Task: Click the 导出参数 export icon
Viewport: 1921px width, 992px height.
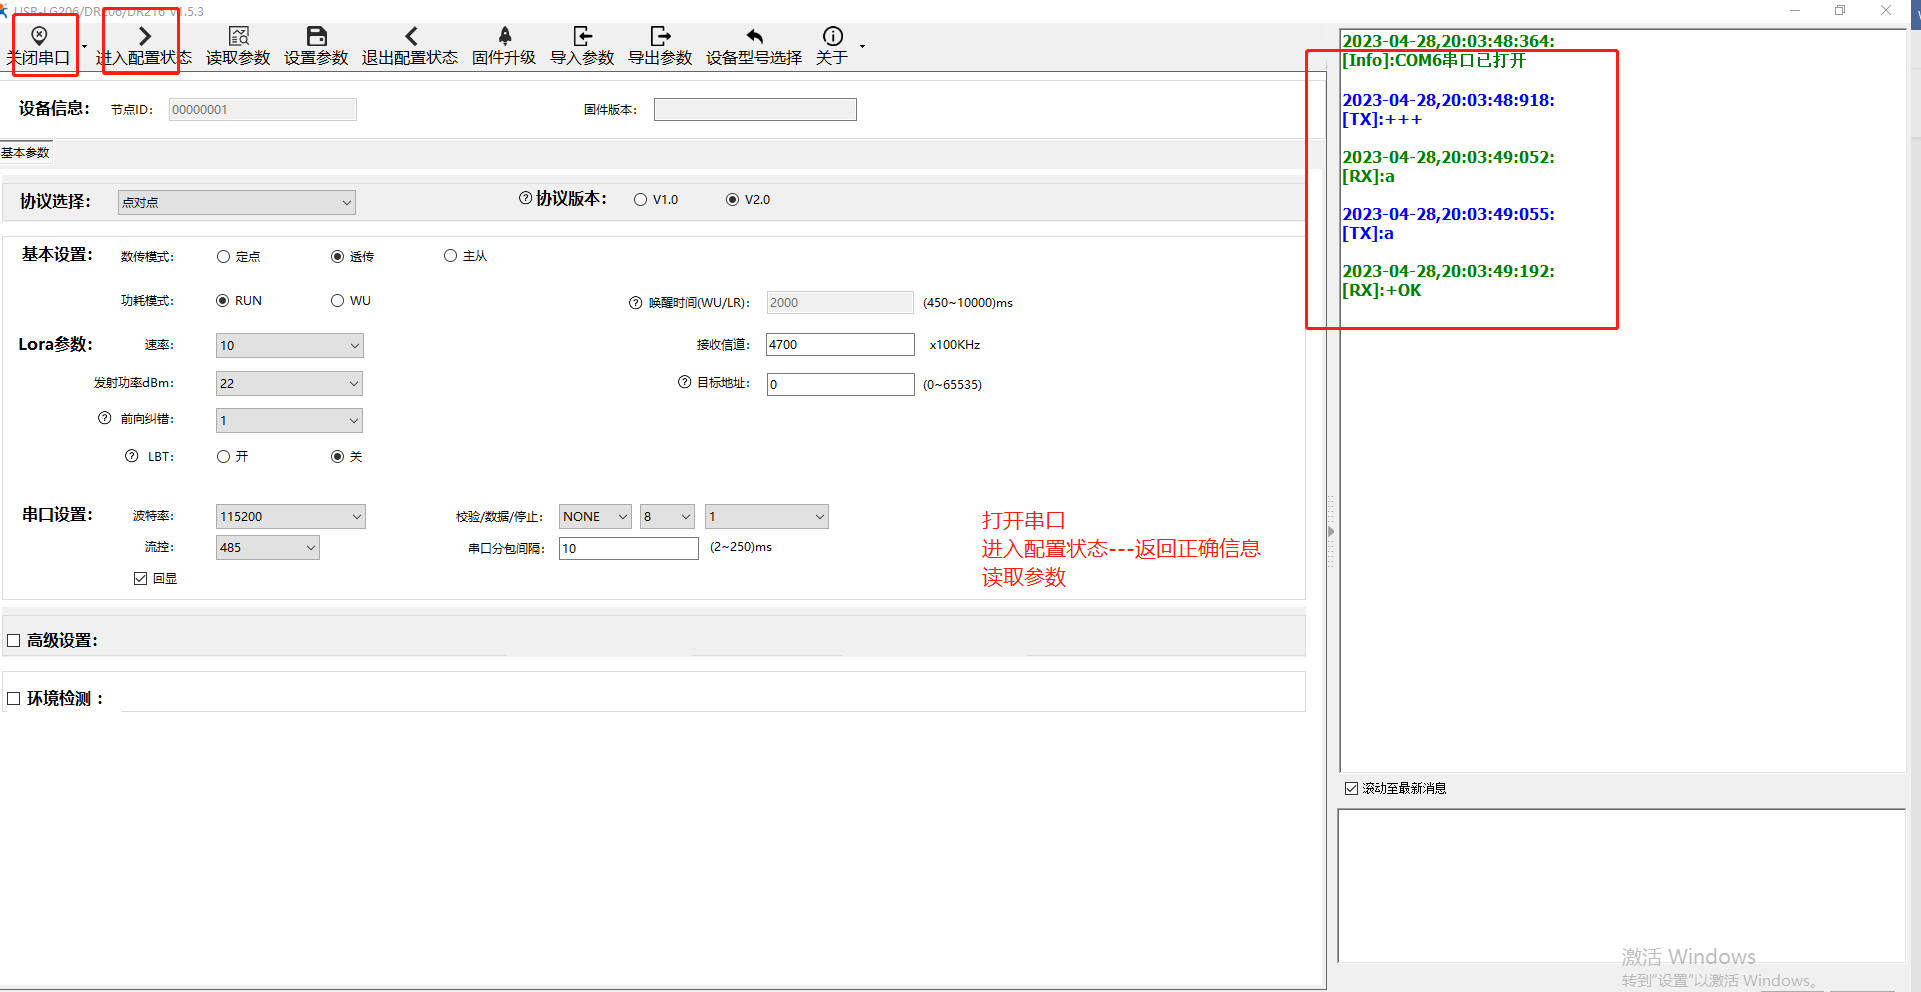Action: (660, 37)
